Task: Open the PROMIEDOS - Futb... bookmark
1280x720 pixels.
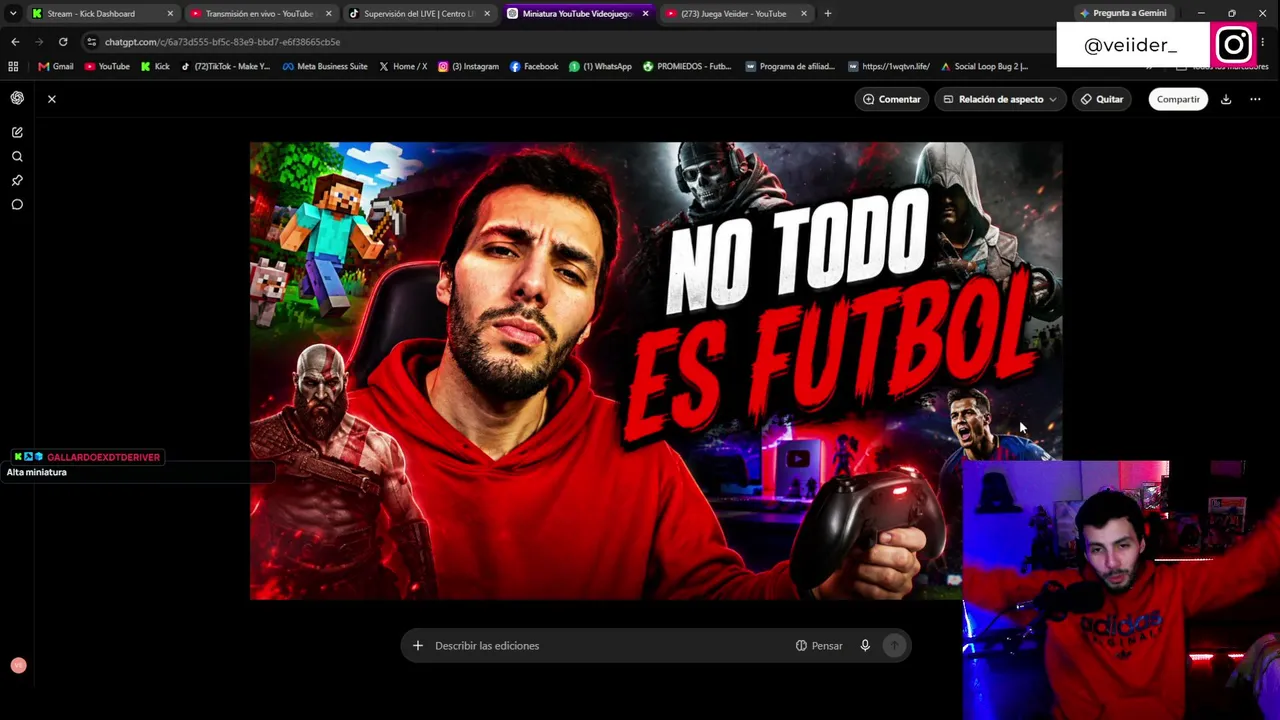Action: point(687,66)
